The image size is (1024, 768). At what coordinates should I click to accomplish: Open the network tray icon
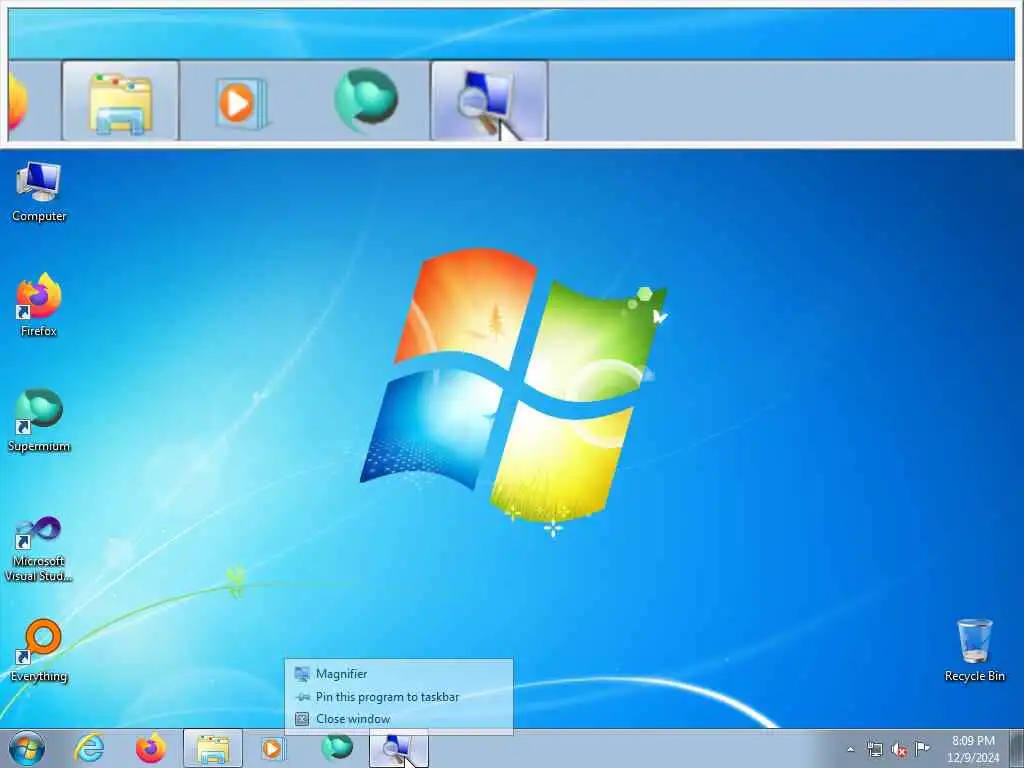coord(874,749)
